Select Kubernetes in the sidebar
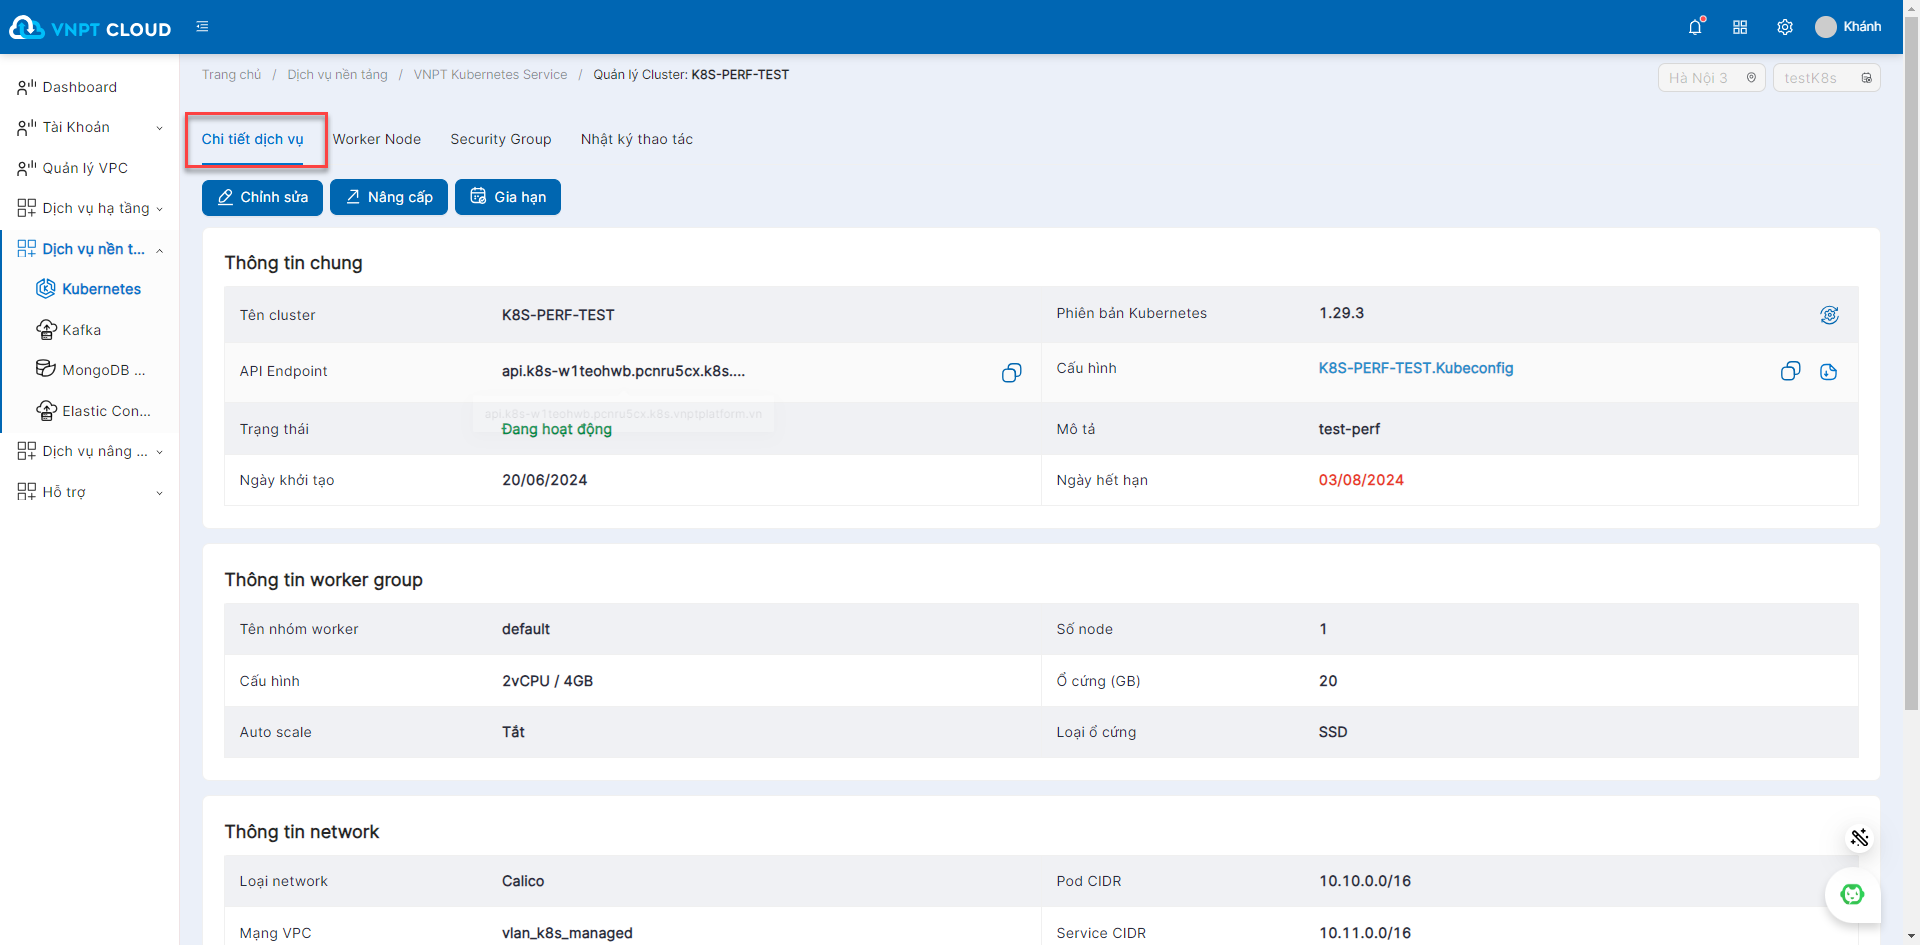 click(101, 289)
